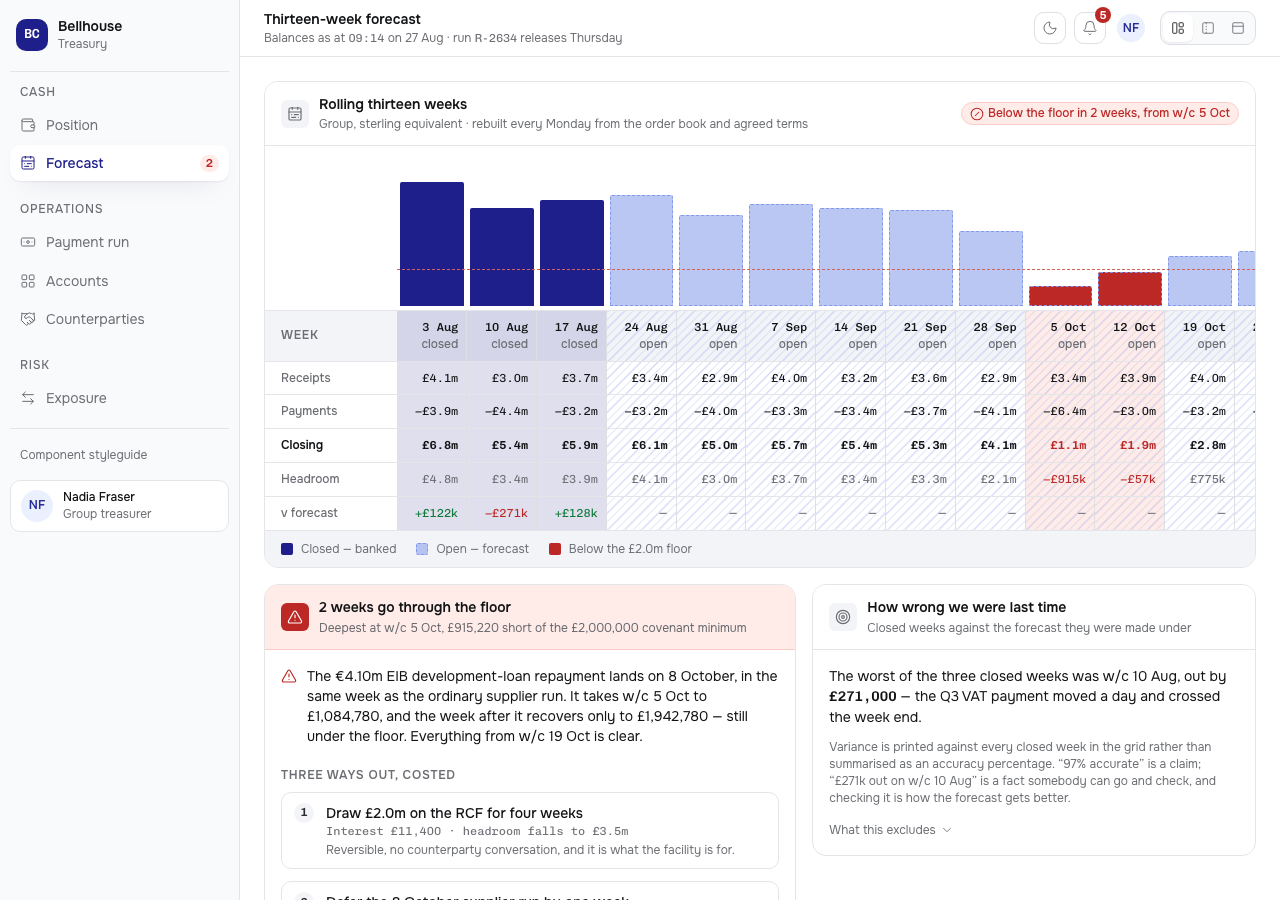Expand the 'What this excludes' disclosure

tap(890, 830)
